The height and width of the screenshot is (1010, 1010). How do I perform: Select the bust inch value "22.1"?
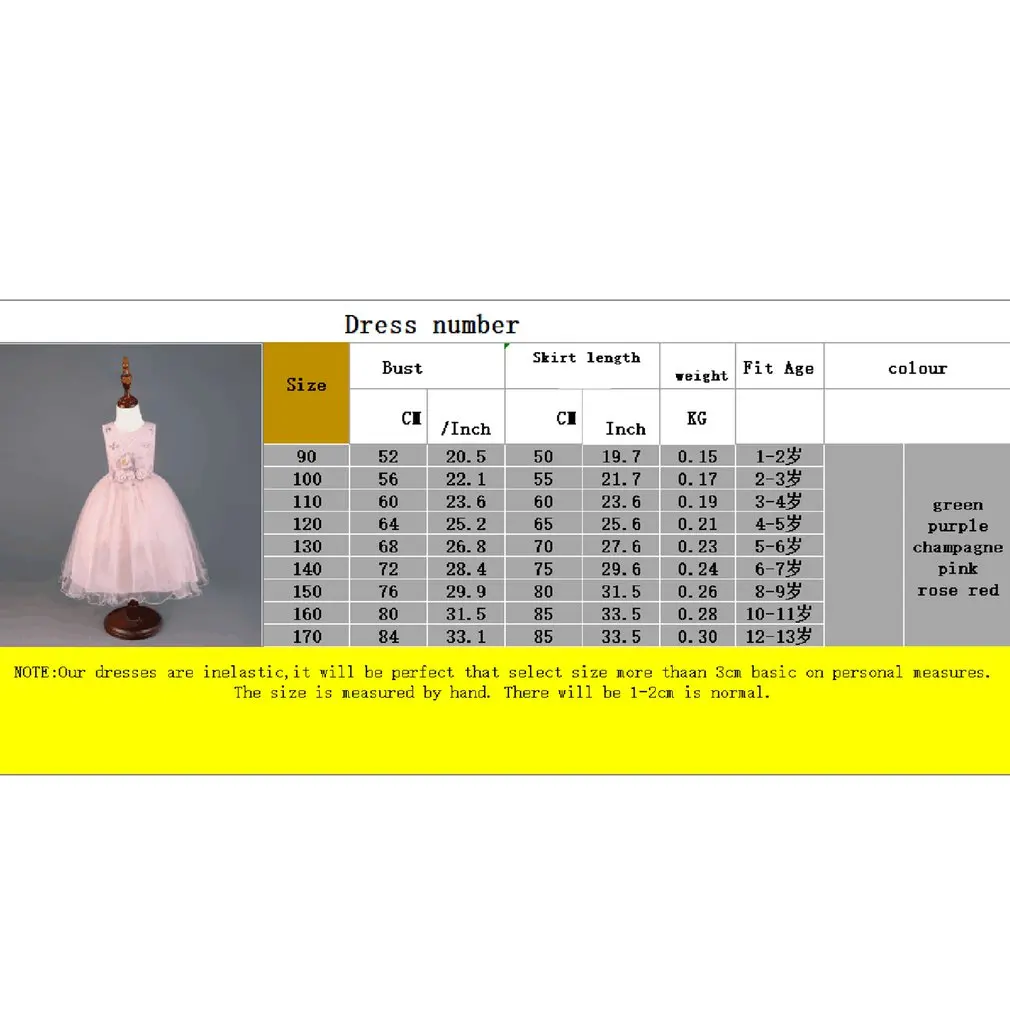466,479
